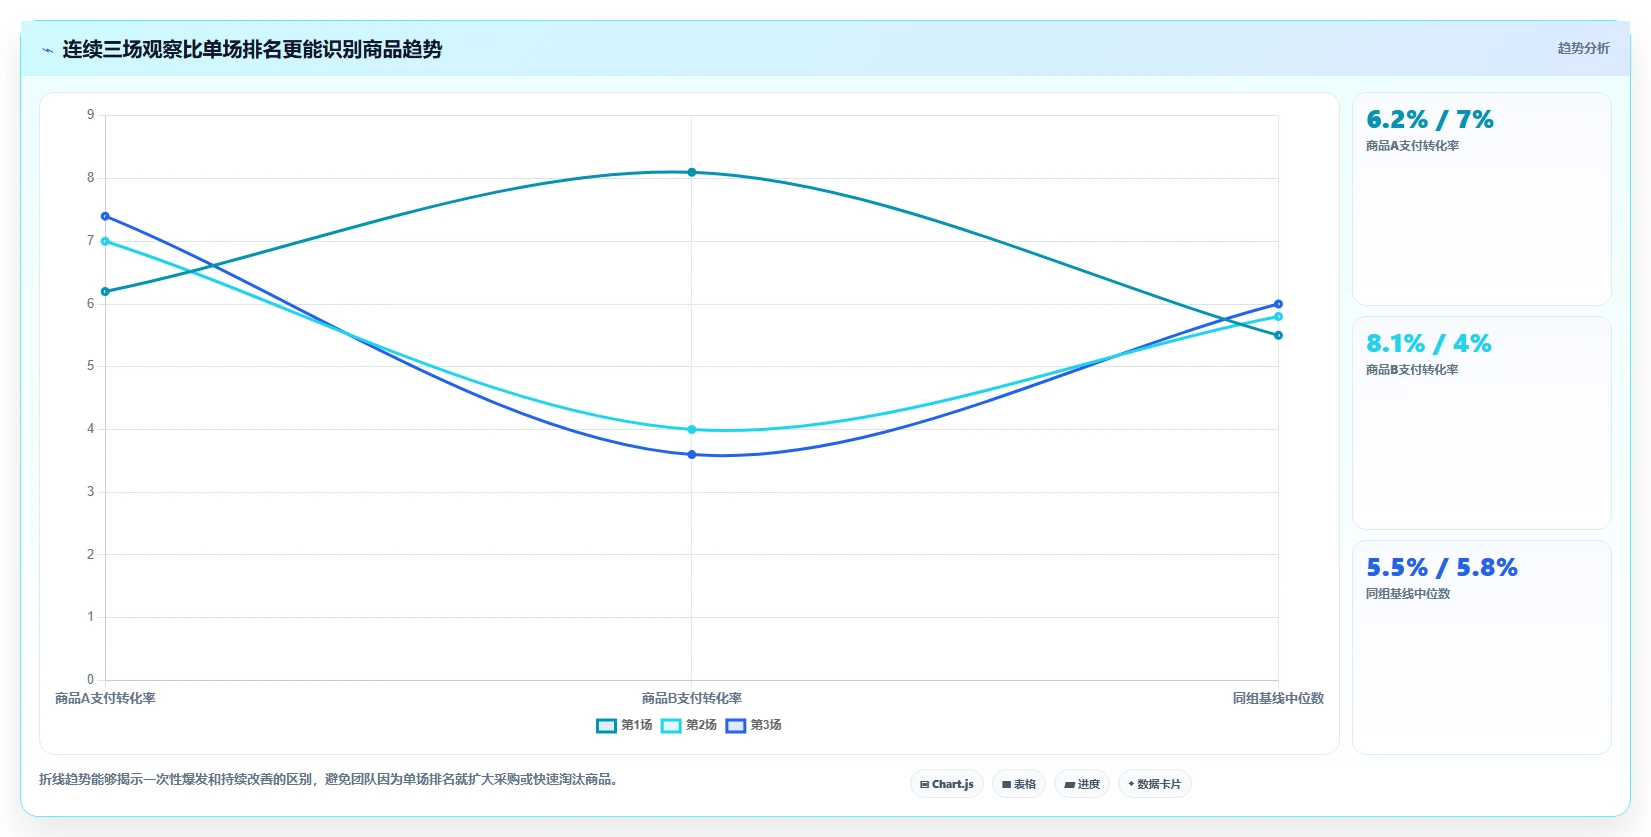Click 第3场 data point at 商品A value 7.4

click(x=105, y=216)
